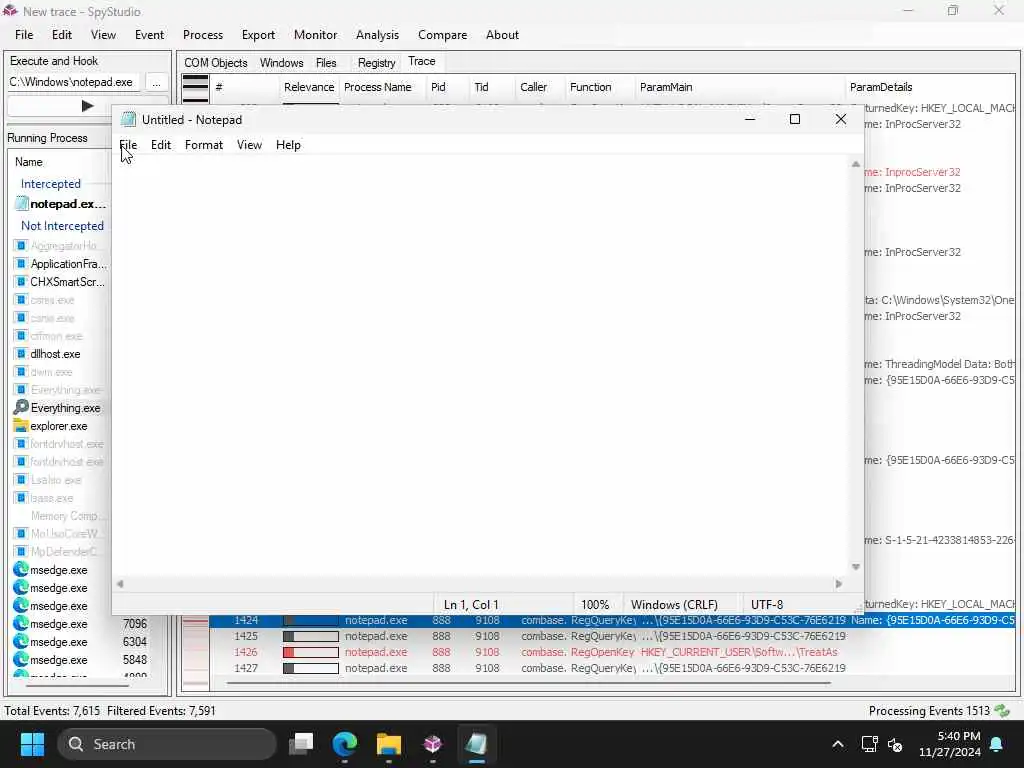
Task: Sort by Process Name column header
Action: [x=377, y=87]
